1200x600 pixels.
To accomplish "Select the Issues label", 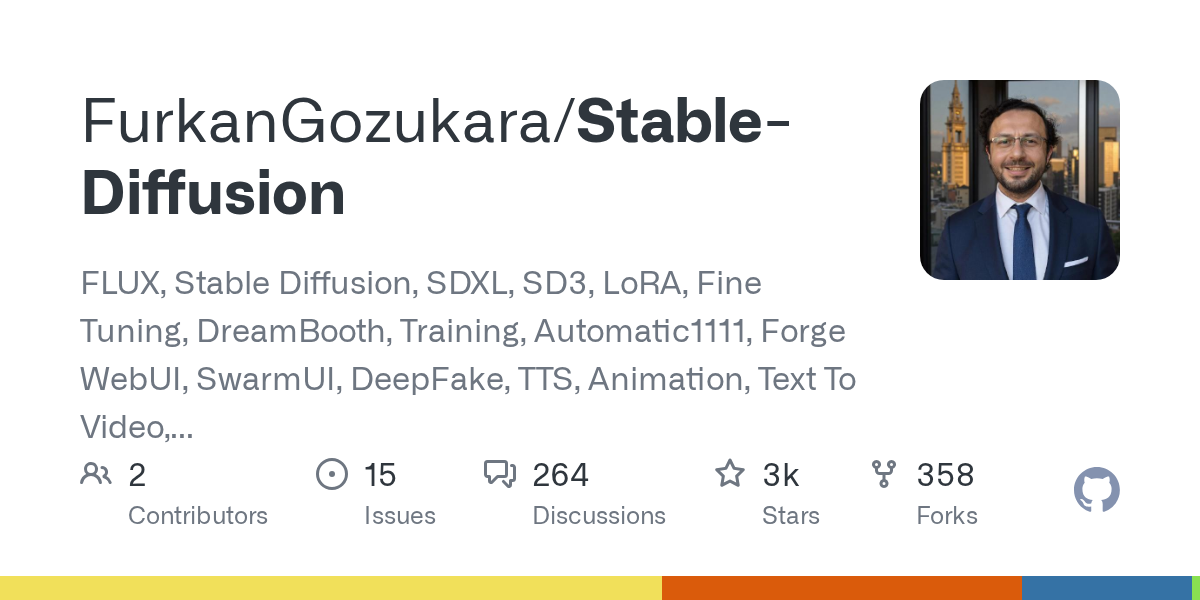I will 399,516.
